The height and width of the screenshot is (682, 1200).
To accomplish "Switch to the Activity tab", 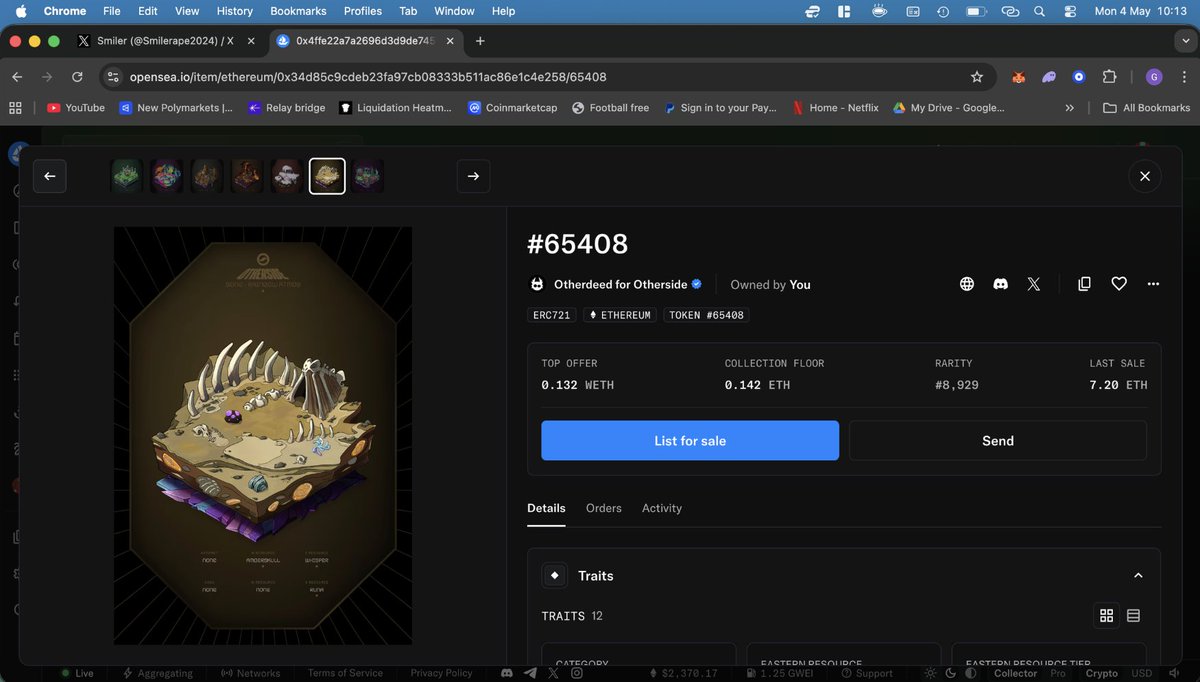I will 662,508.
